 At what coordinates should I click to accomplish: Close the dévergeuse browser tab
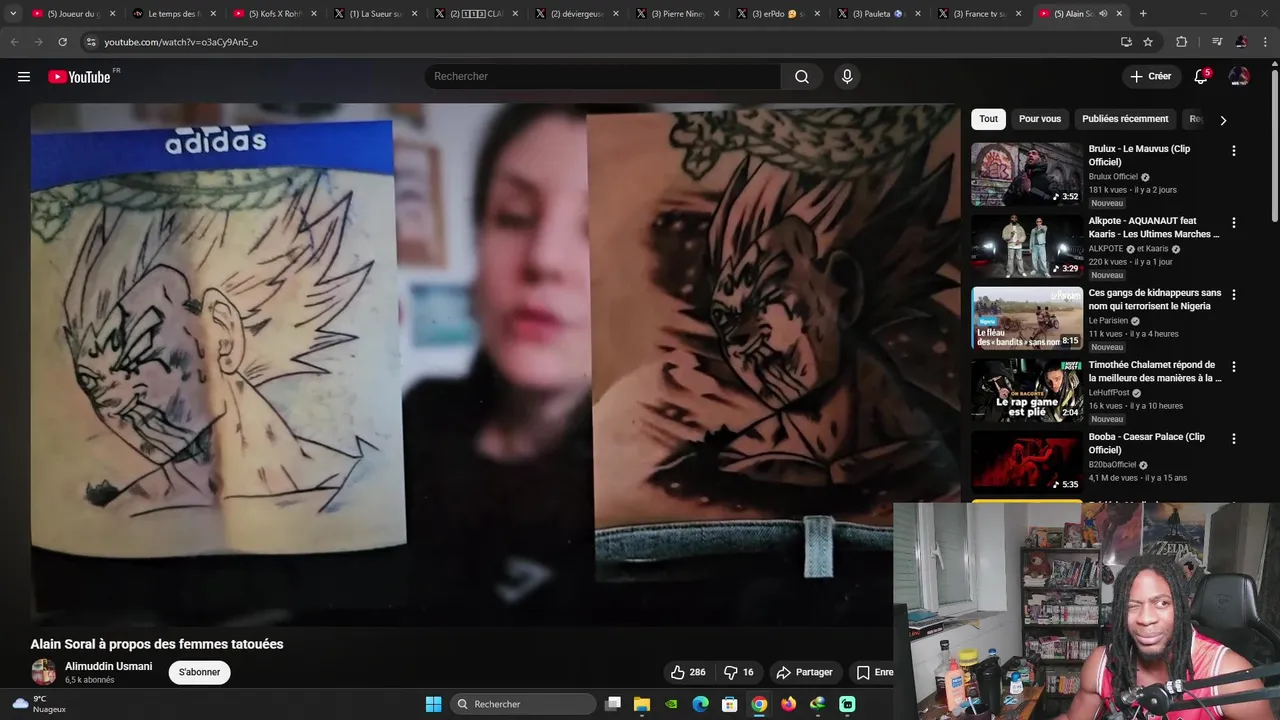pyautogui.click(x=616, y=14)
